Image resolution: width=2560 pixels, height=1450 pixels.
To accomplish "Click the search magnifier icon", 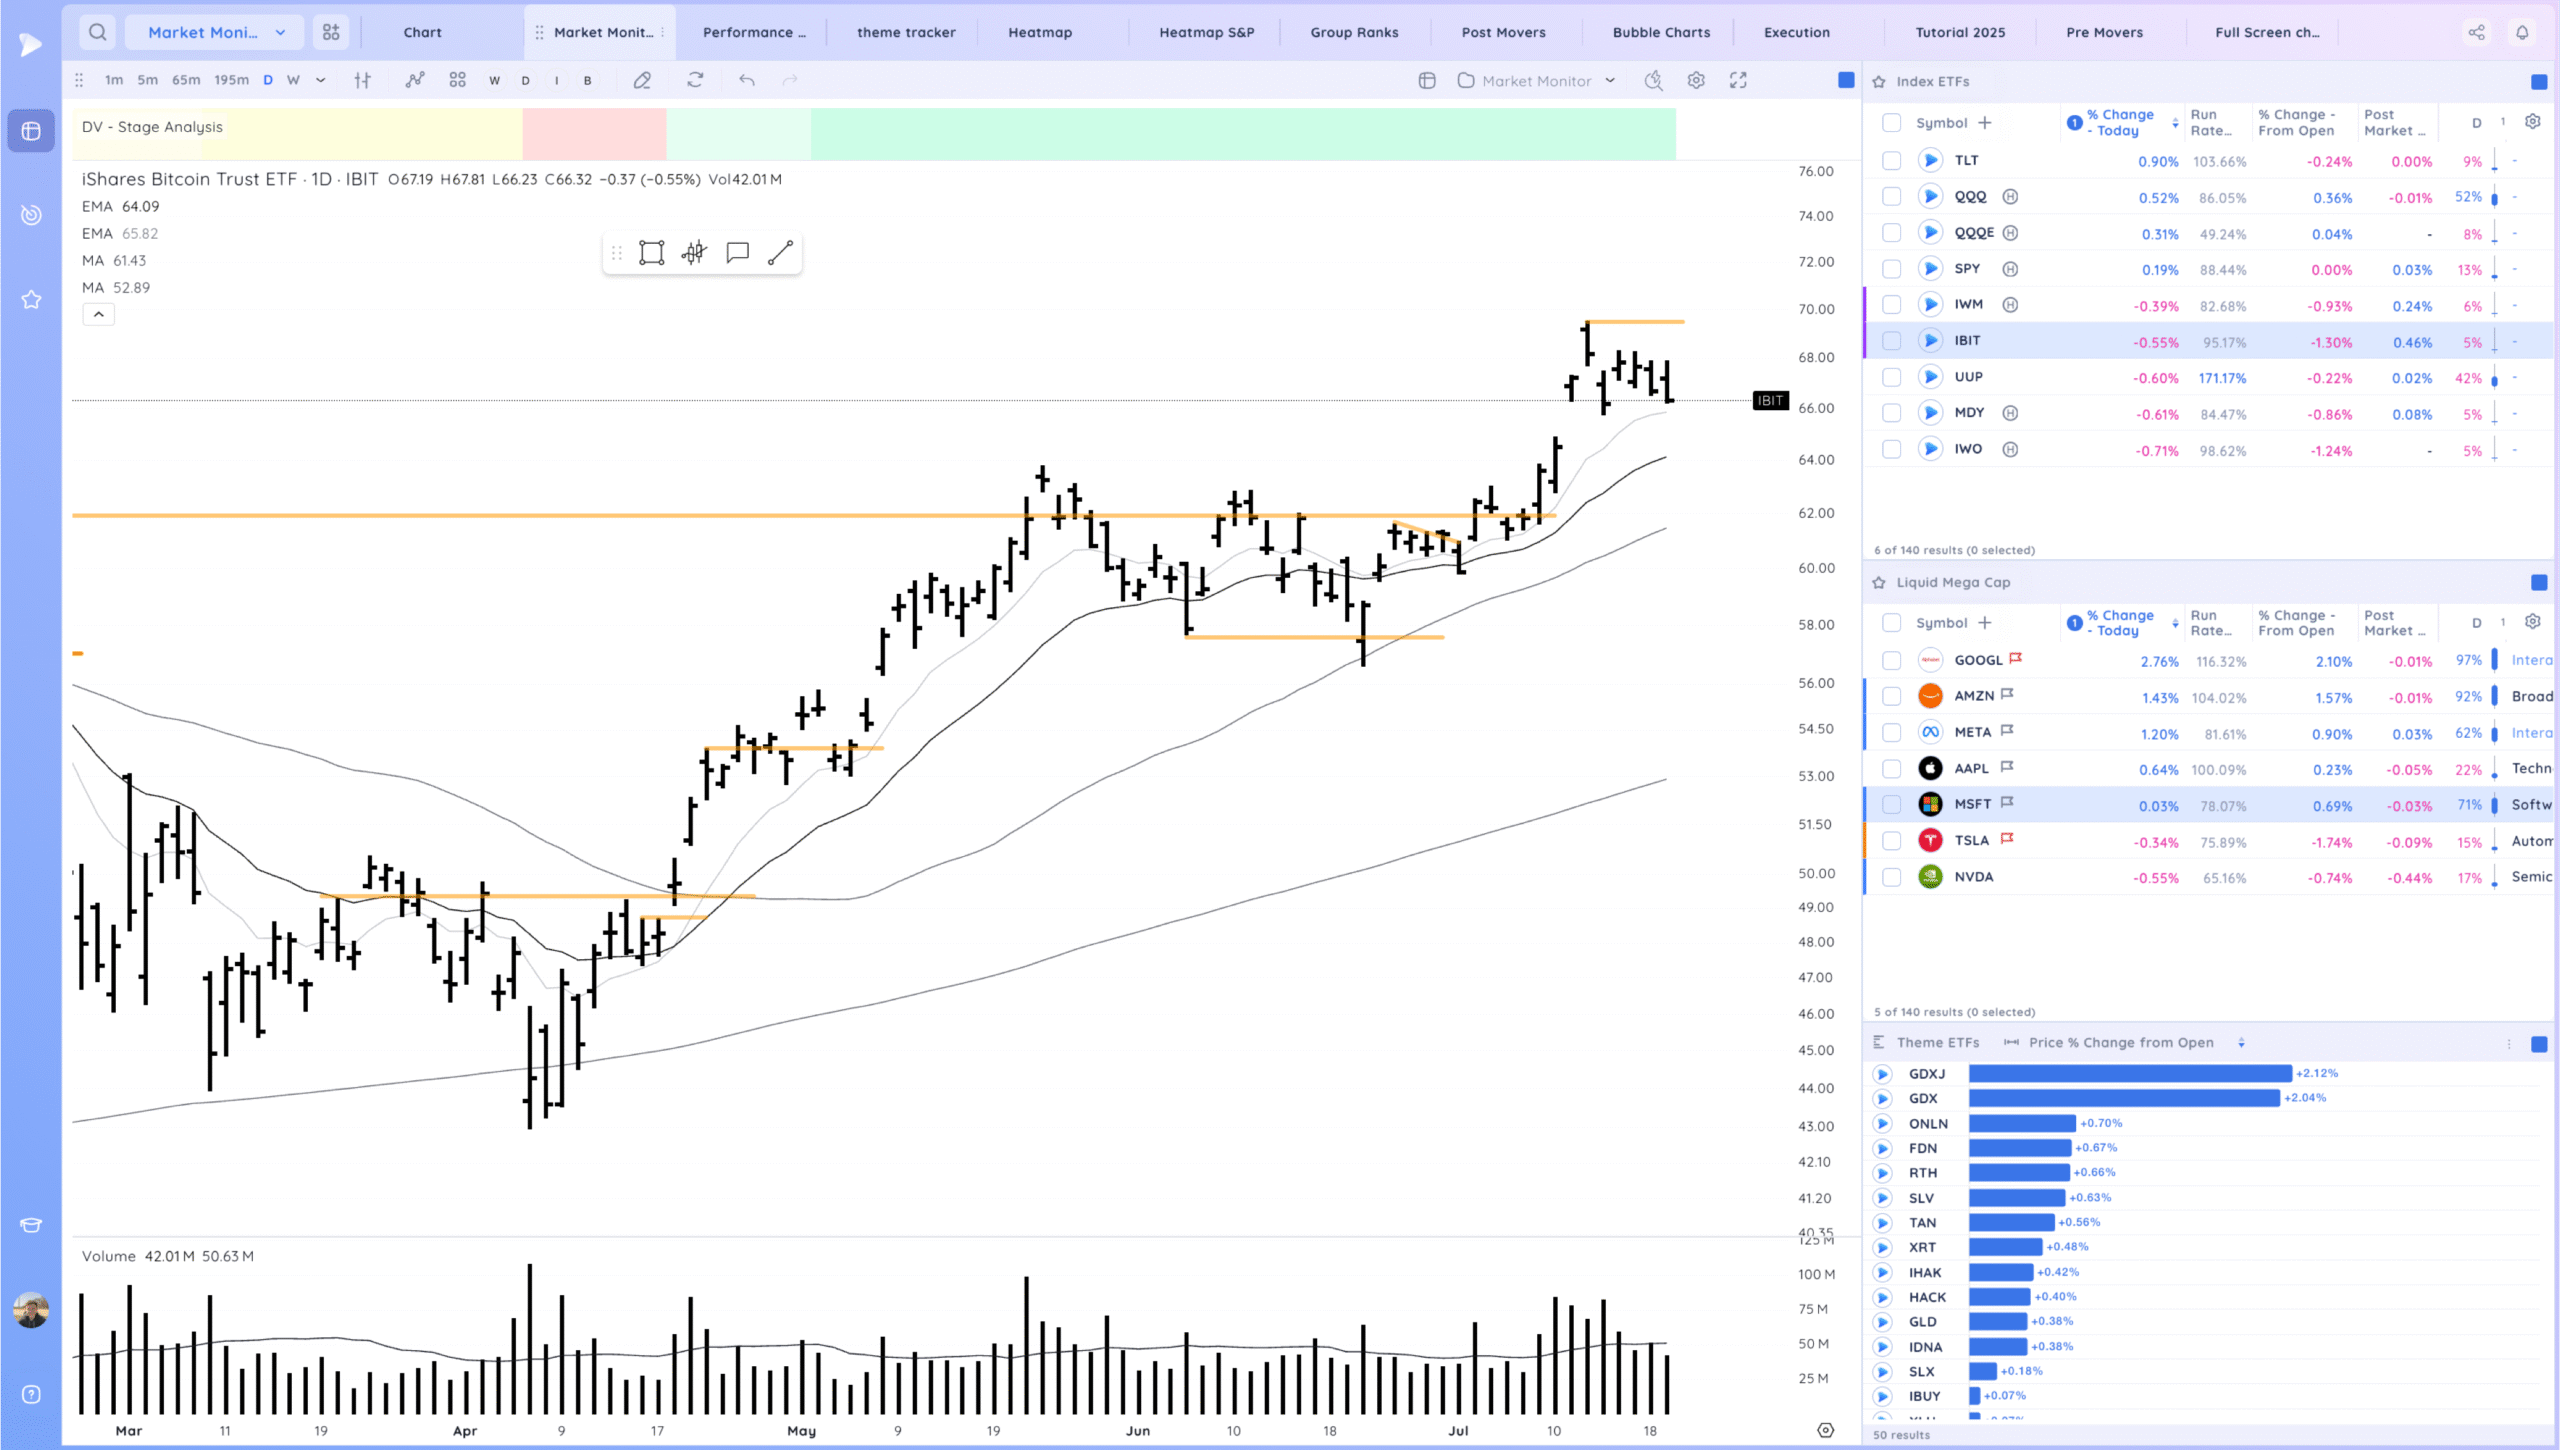I will [x=97, y=32].
